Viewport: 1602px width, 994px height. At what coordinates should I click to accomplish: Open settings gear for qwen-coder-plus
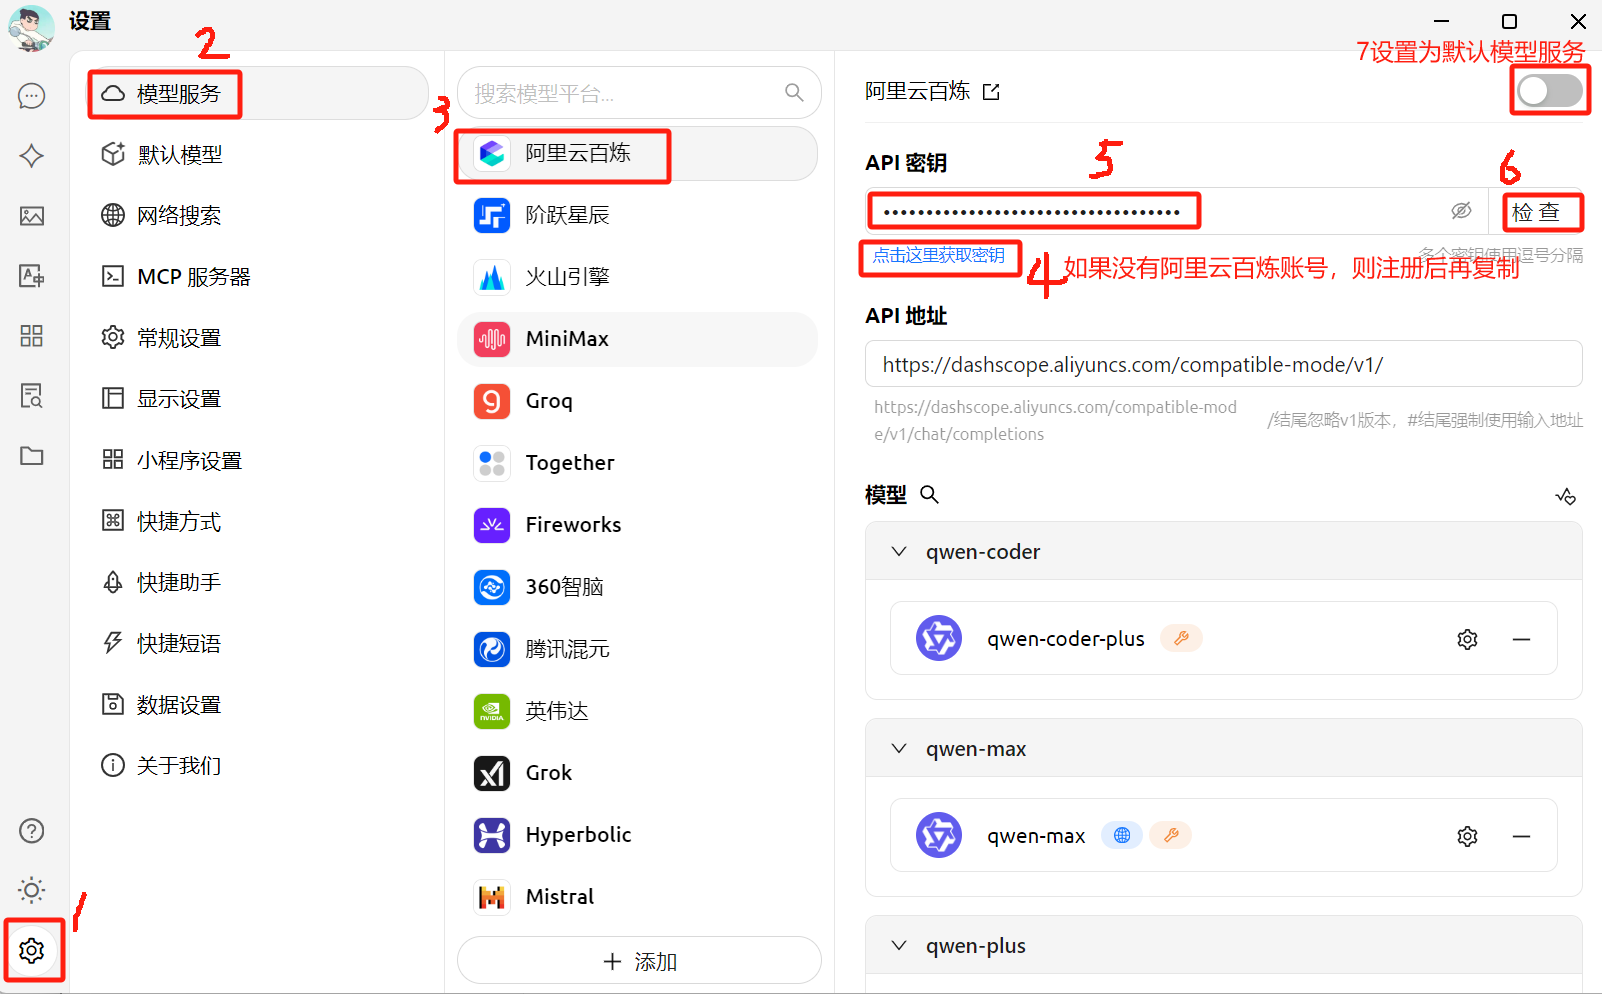(1467, 639)
